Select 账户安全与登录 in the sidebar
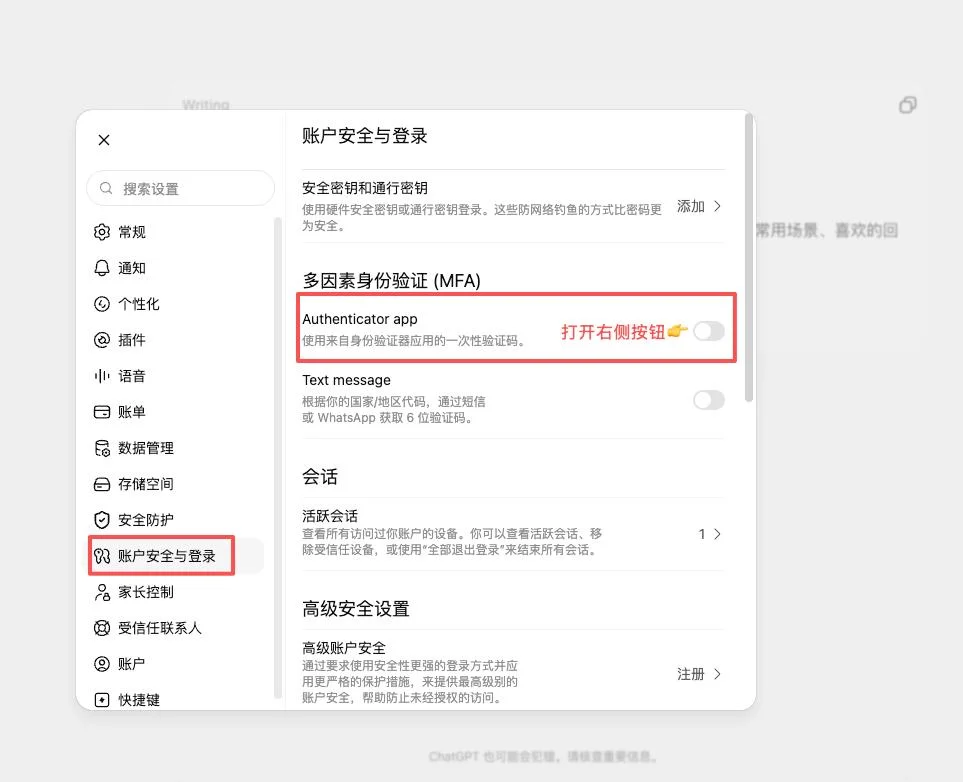963x782 pixels. click(x=178, y=556)
